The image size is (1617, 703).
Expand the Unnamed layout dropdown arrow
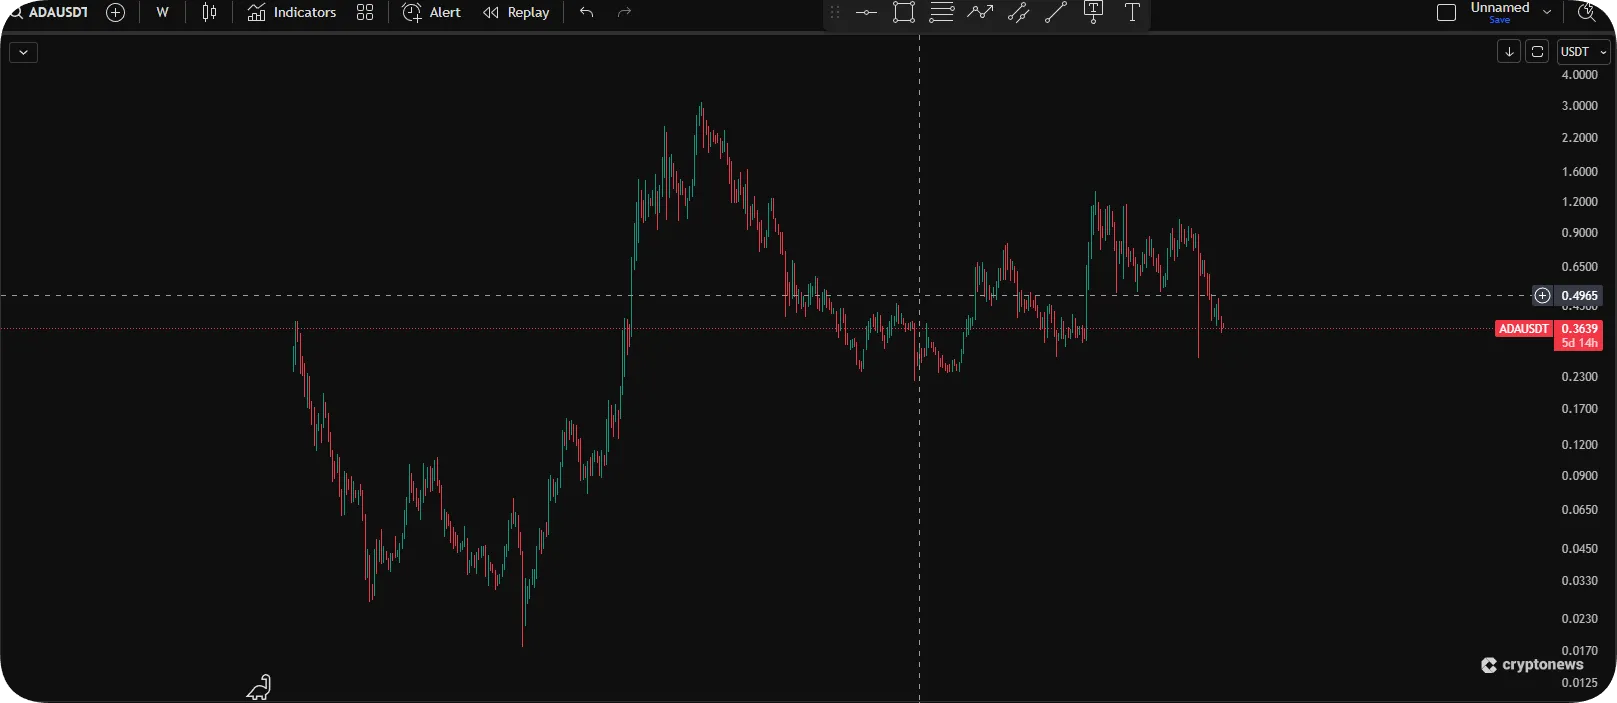[x=1547, y=12]
